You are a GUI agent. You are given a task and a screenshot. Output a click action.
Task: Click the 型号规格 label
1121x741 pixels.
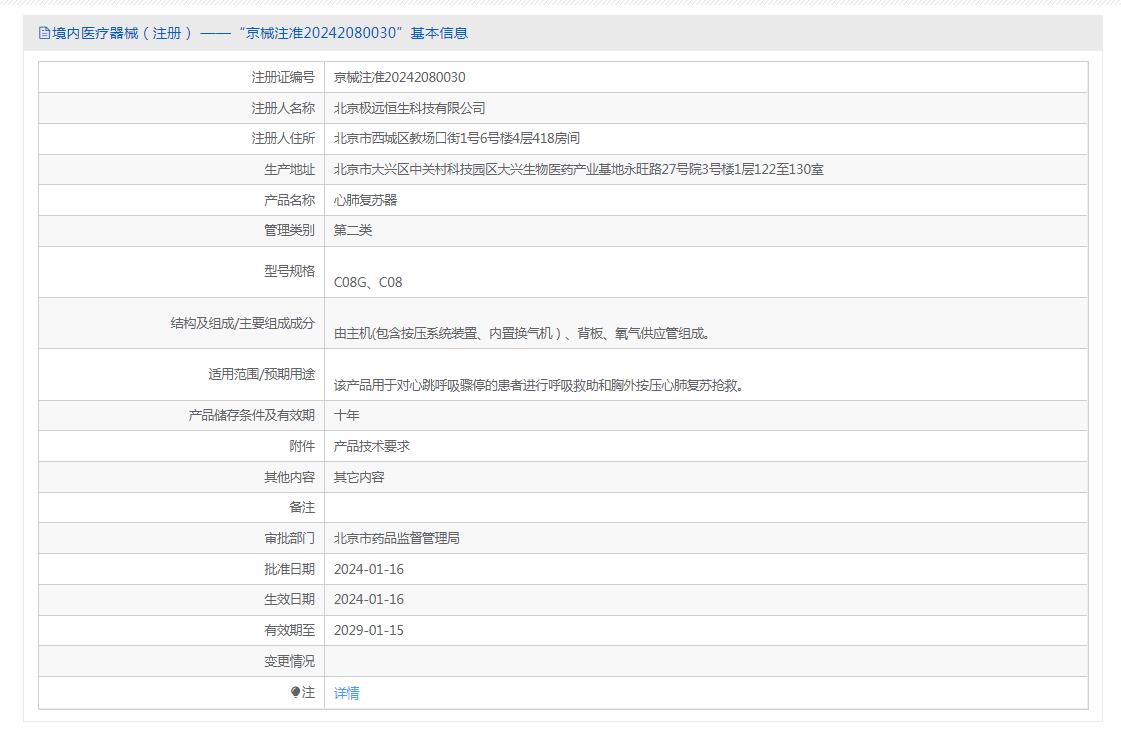pos(290,271)
